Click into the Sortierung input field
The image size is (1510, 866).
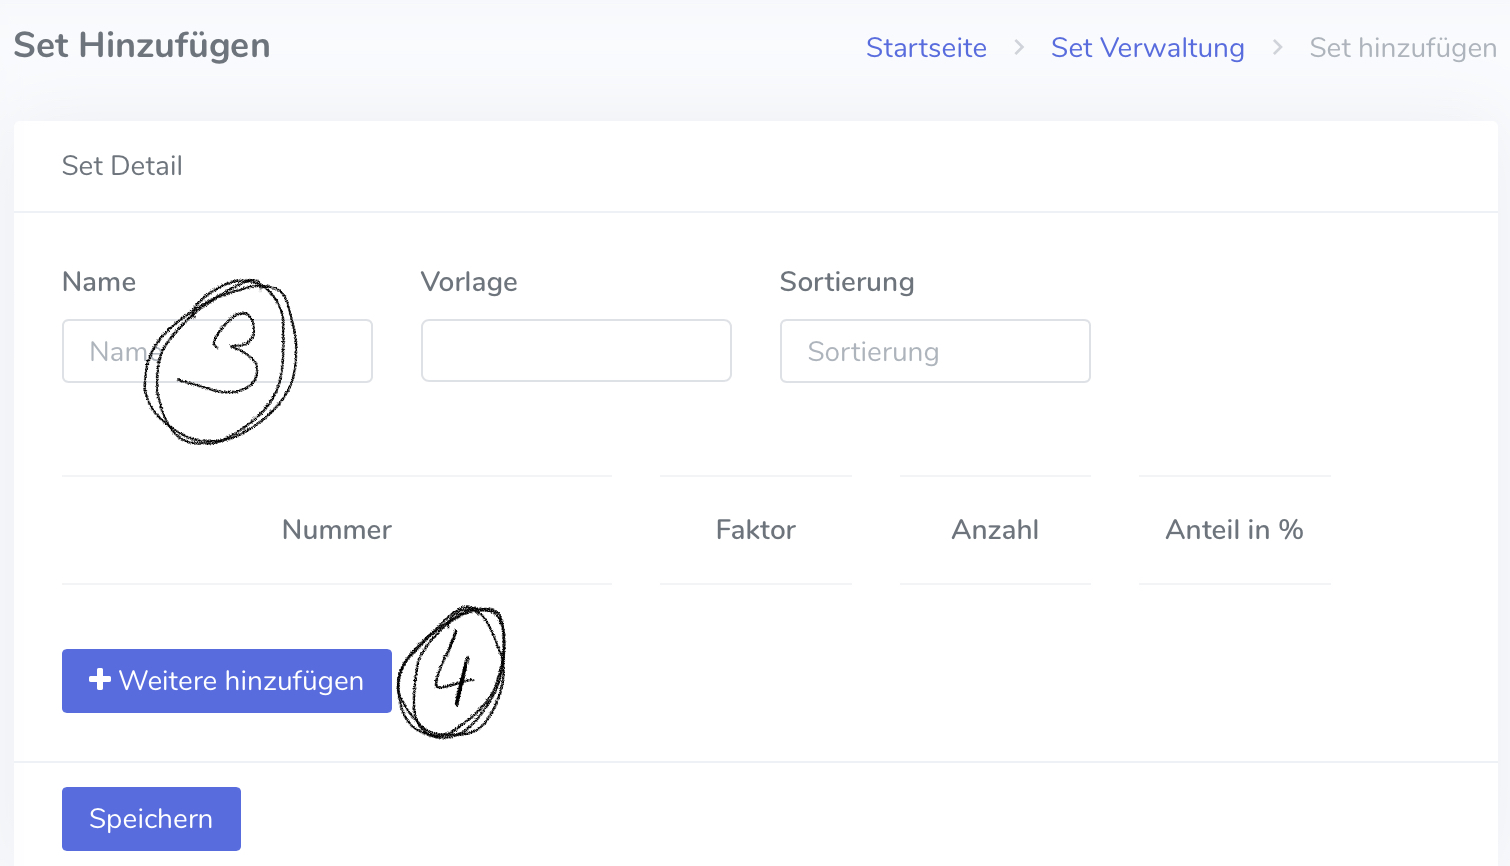(935, 351)
